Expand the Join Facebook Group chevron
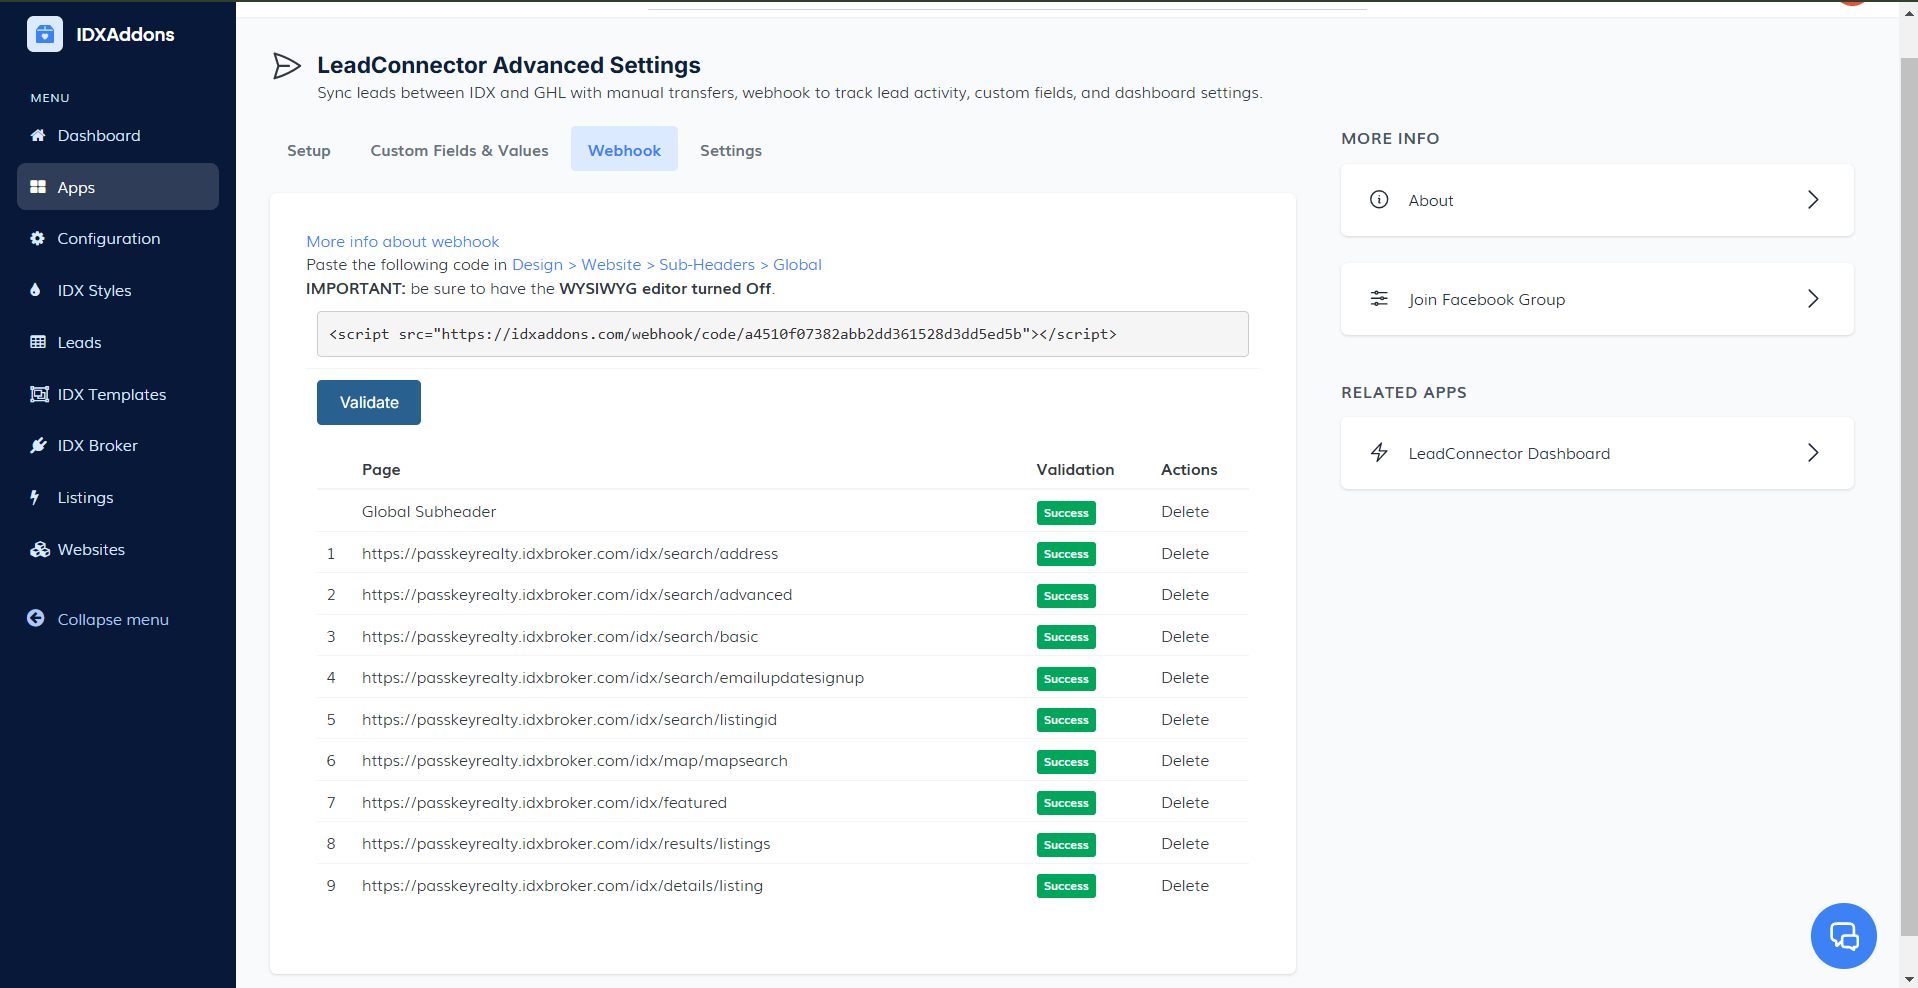This screenshot has width=1918, height=988. tap(1812, 299)
